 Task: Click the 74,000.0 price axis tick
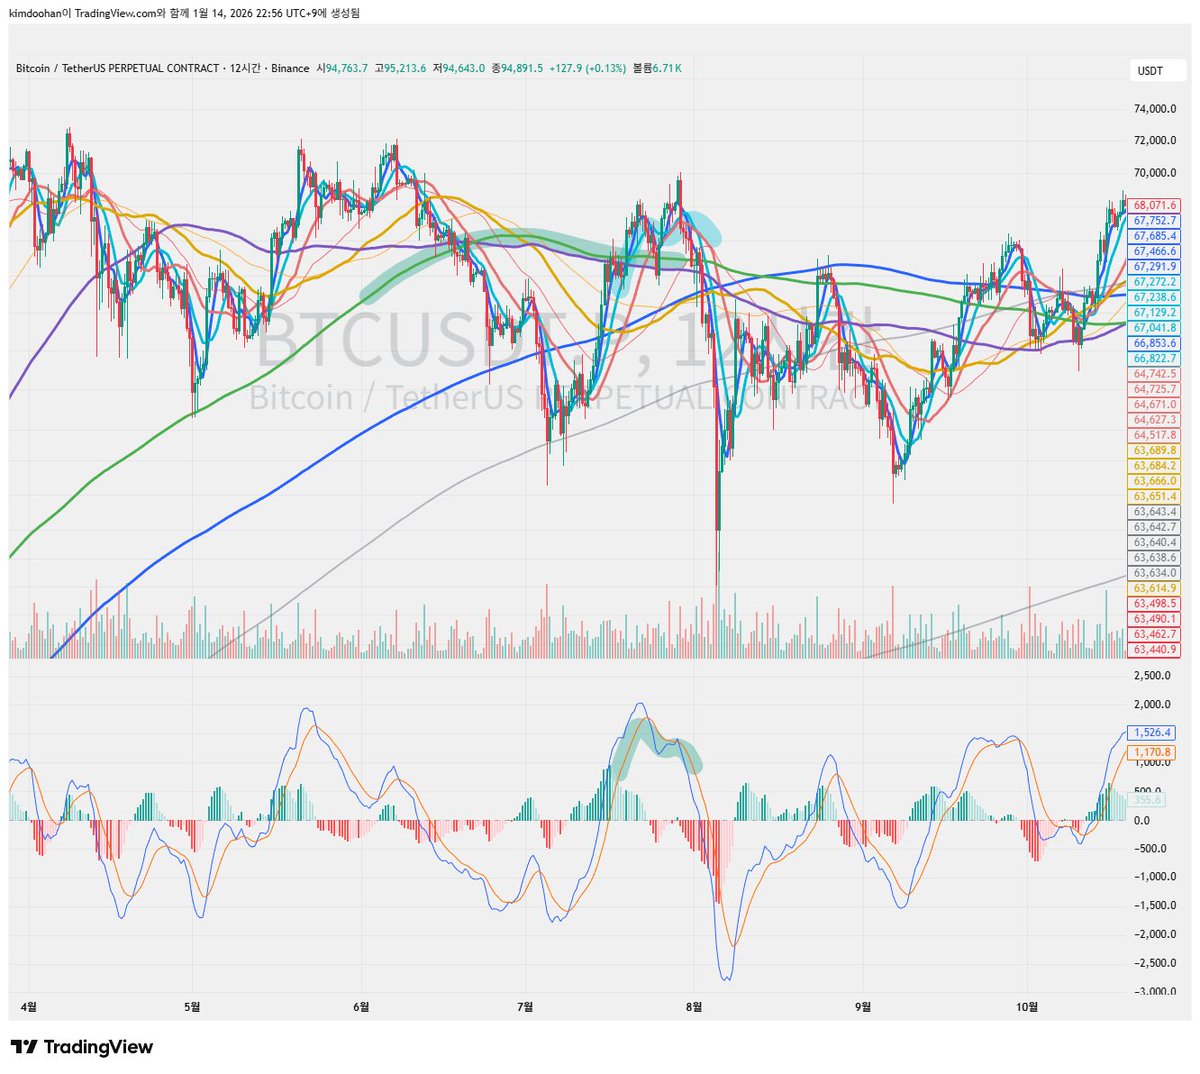click(x=1155, y=109)
